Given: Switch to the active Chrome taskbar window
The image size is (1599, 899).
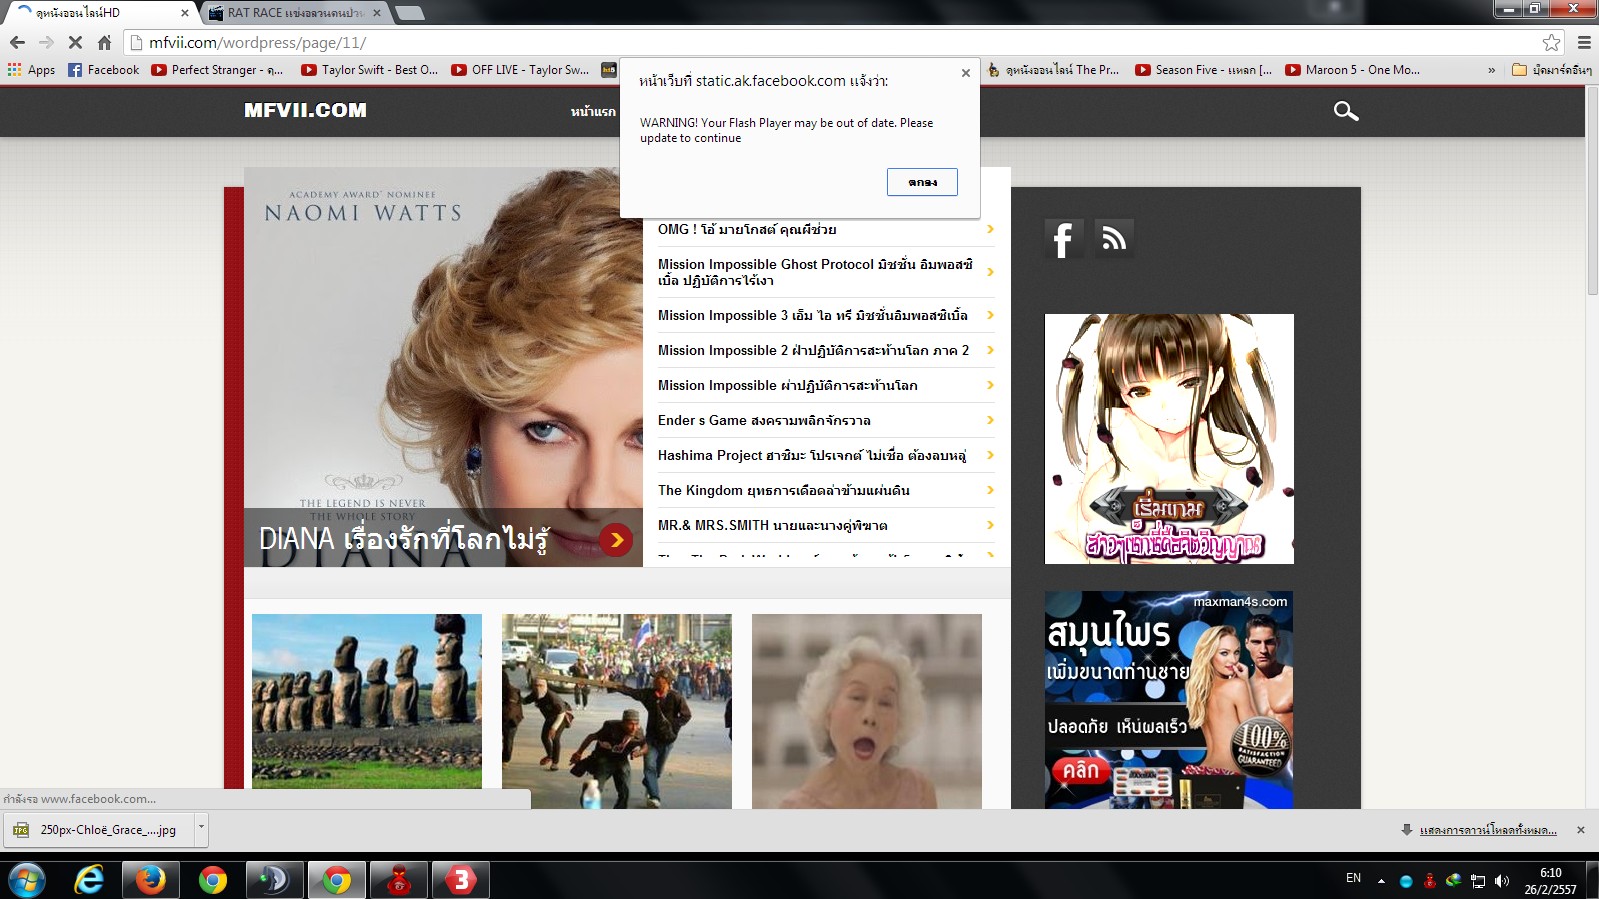Looking at the screenshot, I should pos(337,880).
